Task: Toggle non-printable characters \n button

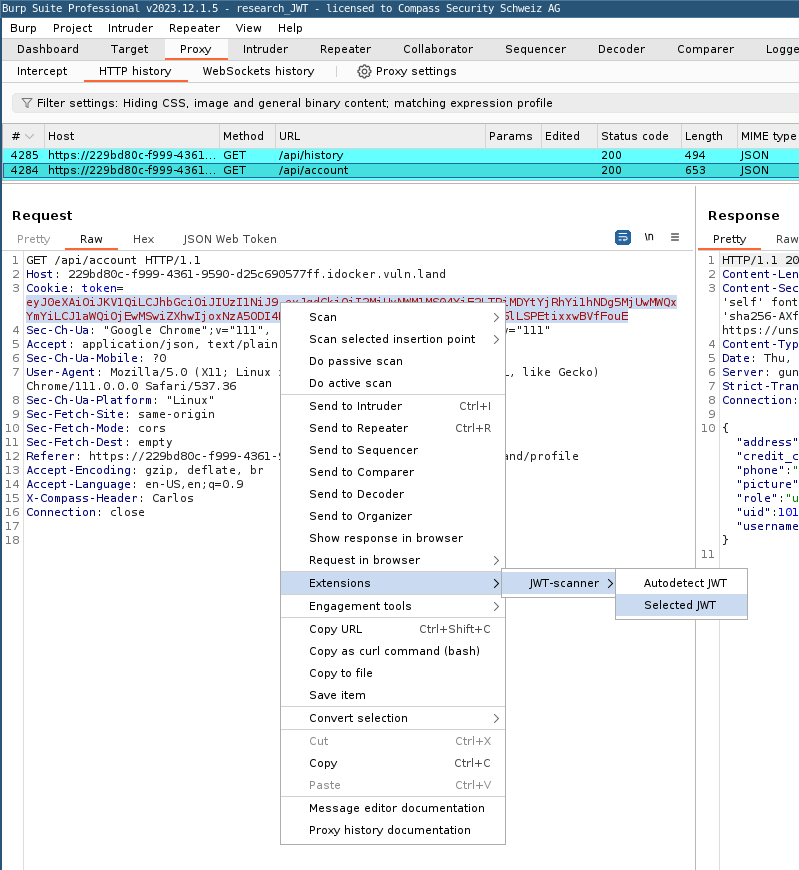Action: 649,237
